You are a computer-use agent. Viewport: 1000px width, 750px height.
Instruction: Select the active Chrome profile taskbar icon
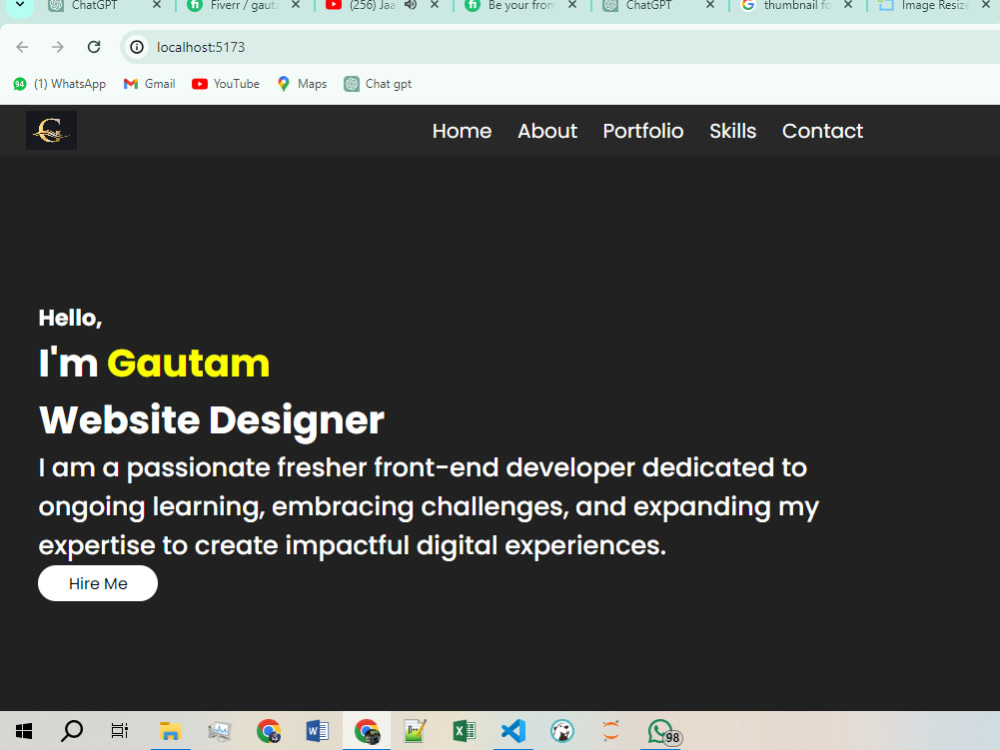point(367,731)
